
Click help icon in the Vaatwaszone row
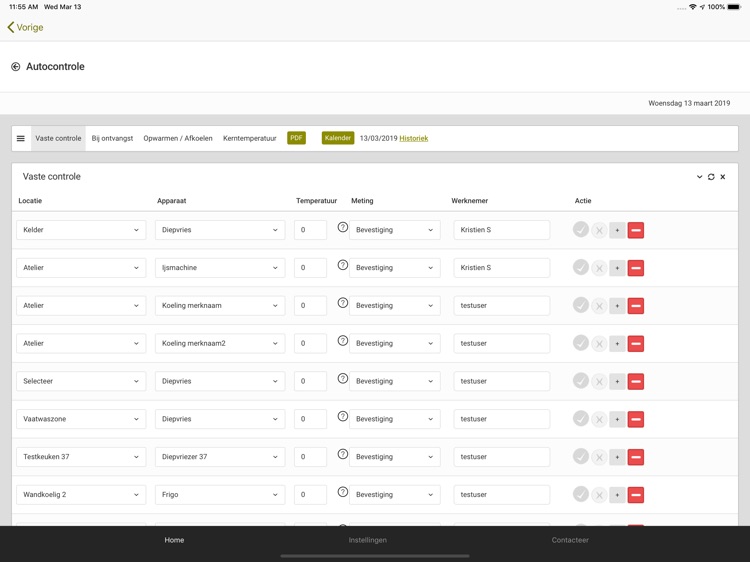pyautogui.click(x=342, y=416)
